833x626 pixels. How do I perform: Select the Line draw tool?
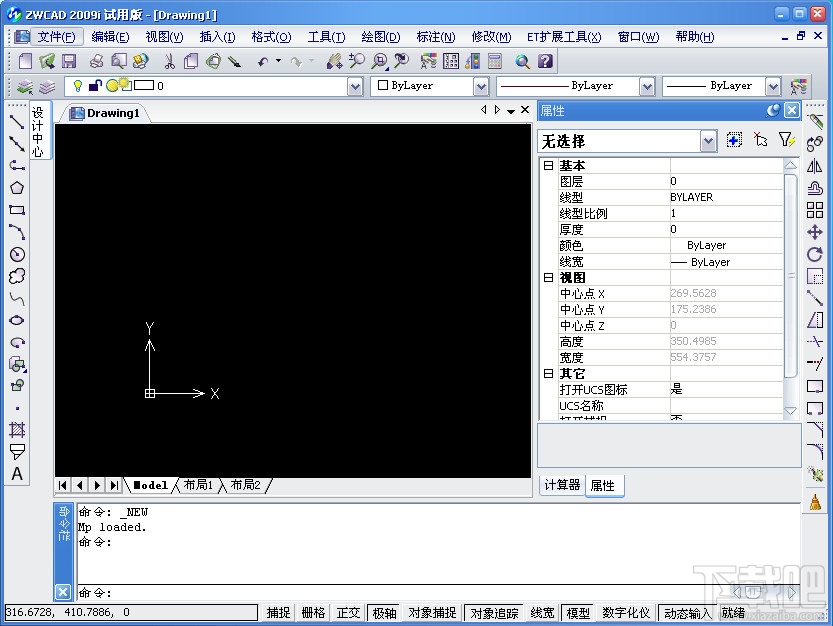coord(17,122)
